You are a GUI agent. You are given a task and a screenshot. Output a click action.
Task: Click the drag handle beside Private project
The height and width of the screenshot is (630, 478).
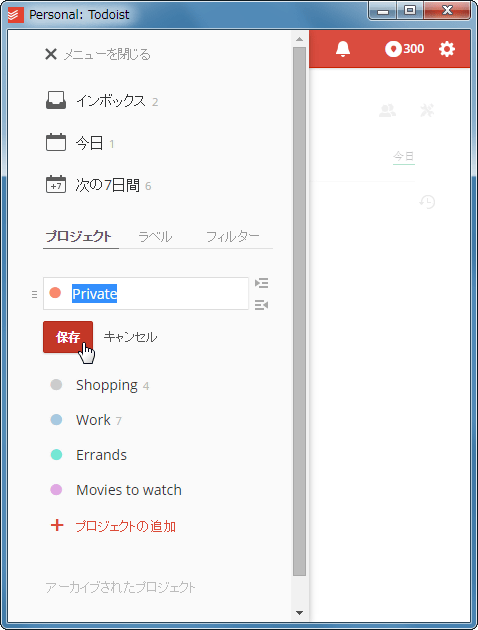pyautogui.click(x=34, y=295)
